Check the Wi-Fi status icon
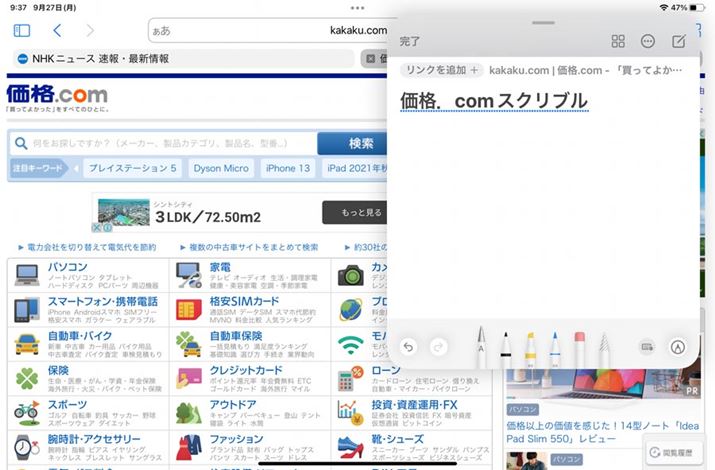715x470 pixels. click(663, 8)
